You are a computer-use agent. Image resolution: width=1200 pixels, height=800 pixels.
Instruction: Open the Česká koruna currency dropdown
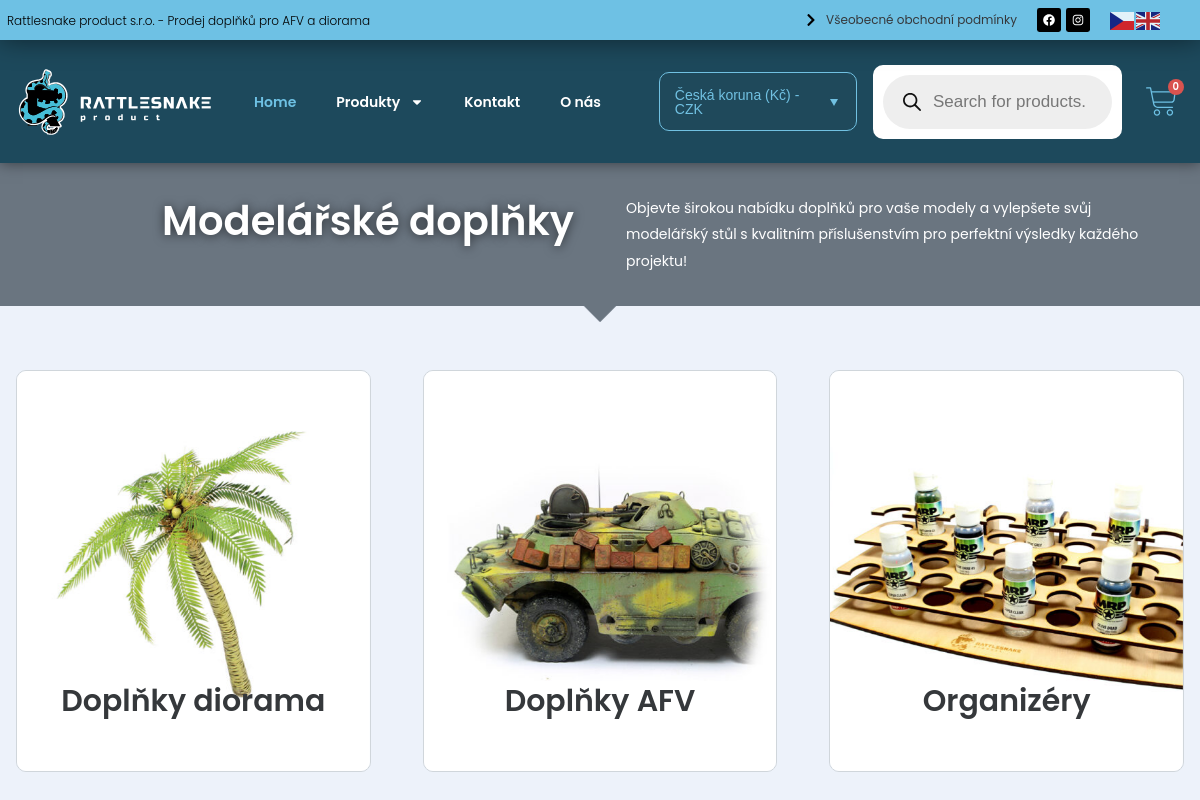(x=758, y=101)
